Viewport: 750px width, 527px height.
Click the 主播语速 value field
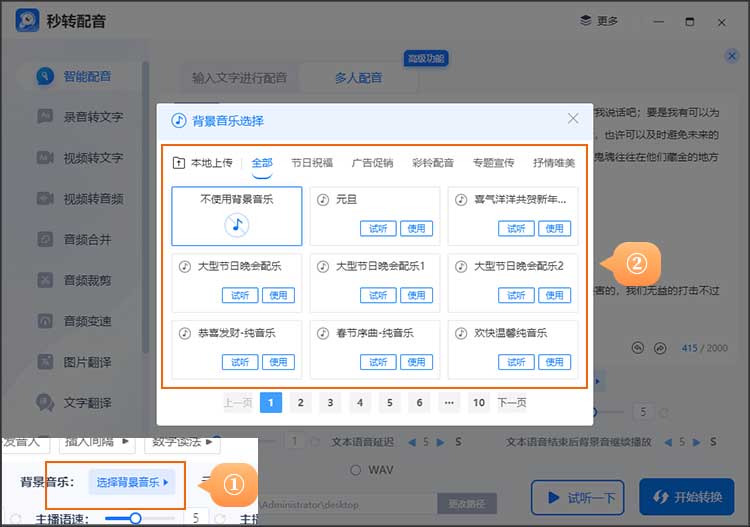click(x=196, y=518)
